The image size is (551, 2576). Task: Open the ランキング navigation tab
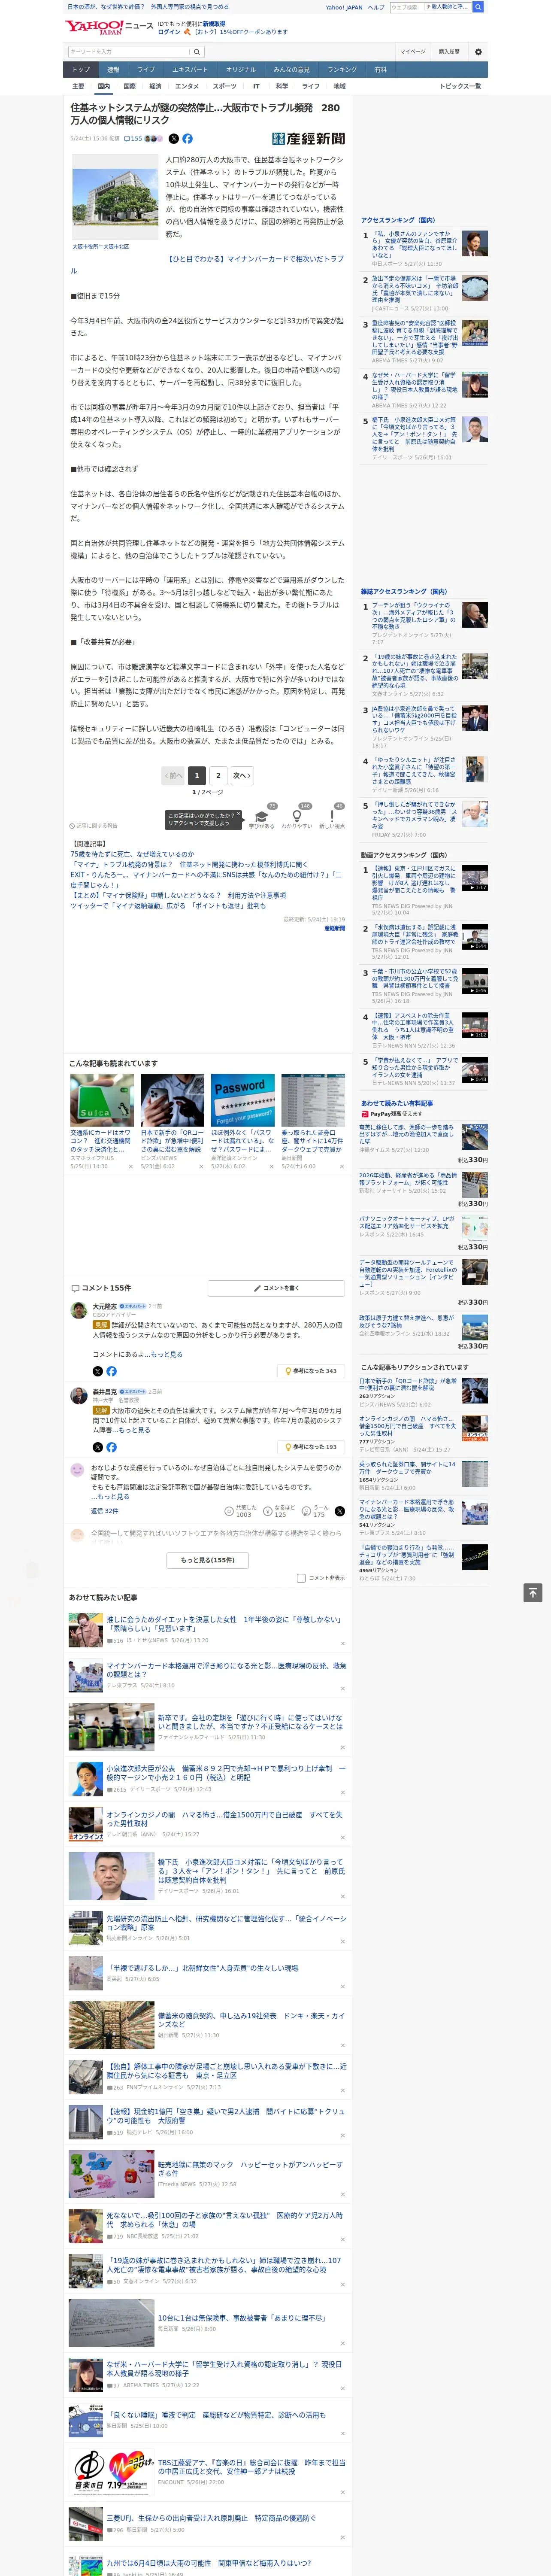pyautogui.click(x=342, y=70)
